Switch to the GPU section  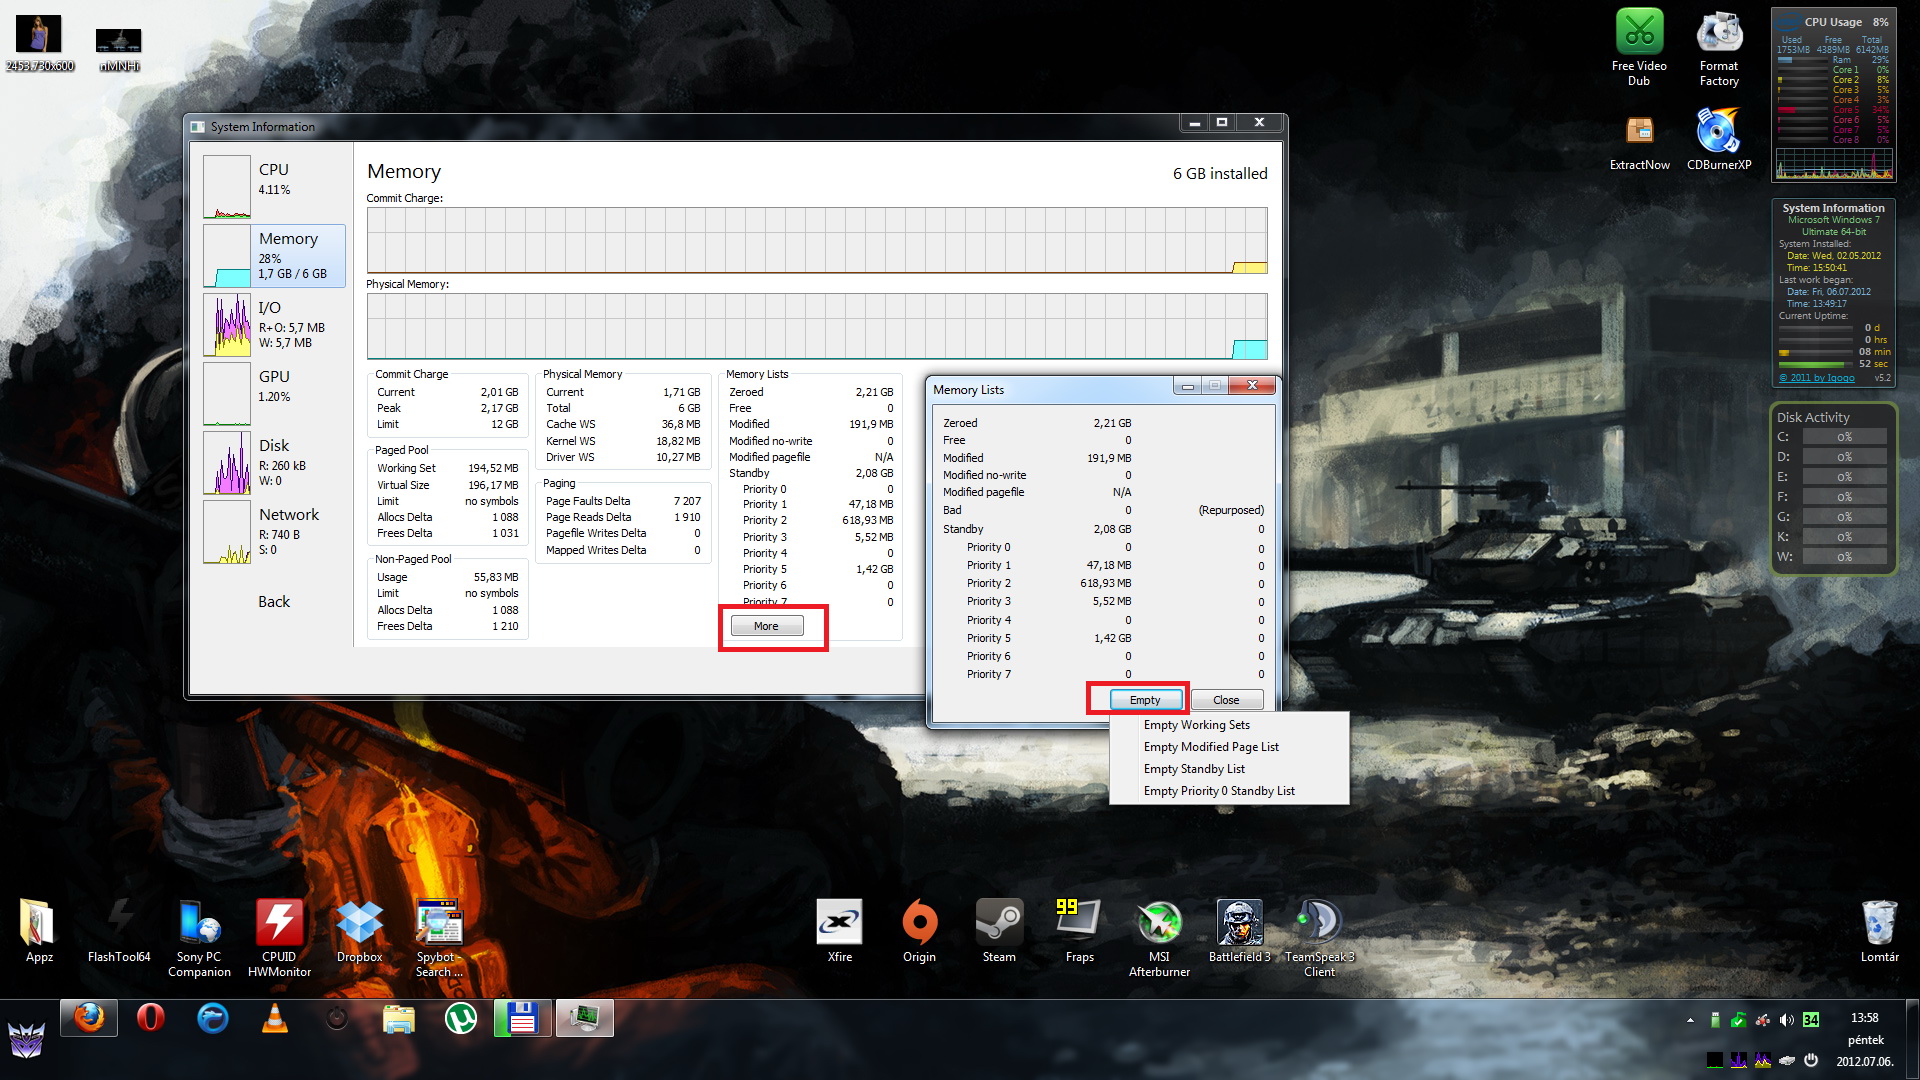274,393
